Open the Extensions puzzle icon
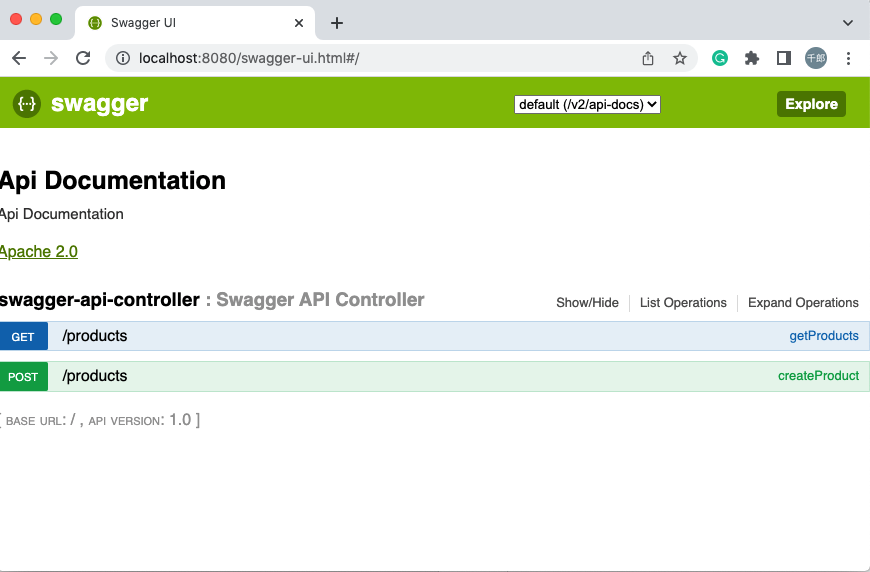The image size is (870, 572). point(752,58)
